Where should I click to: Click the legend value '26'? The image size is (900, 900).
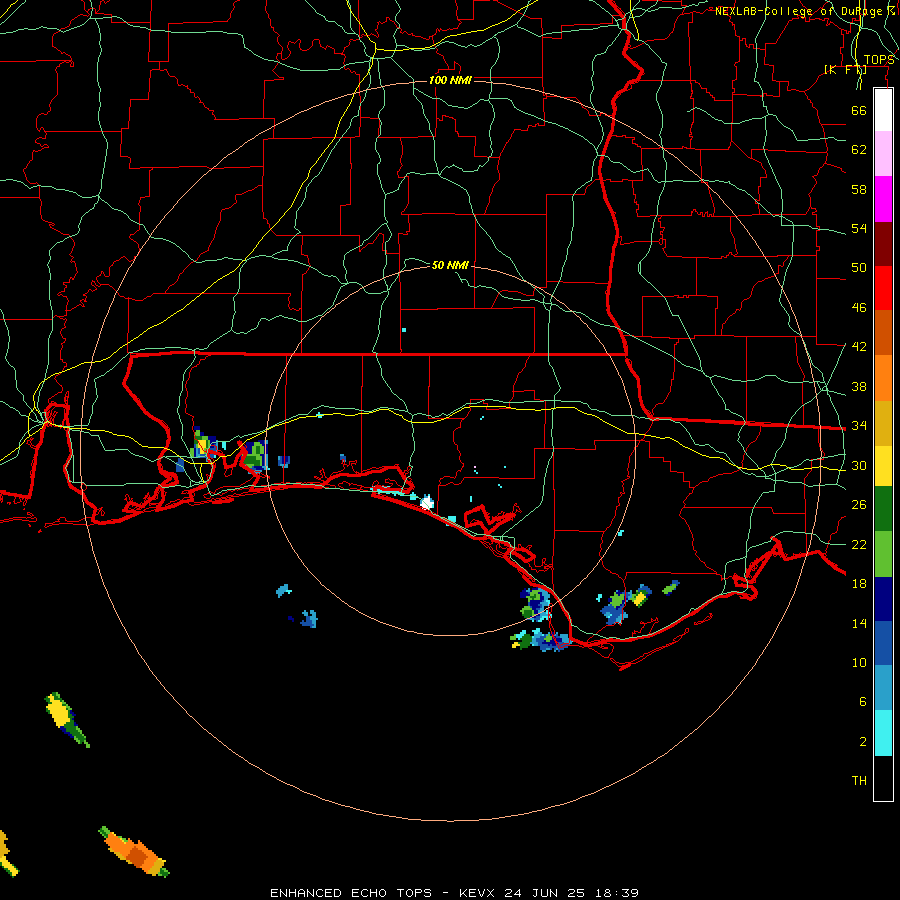coord(859,505)
